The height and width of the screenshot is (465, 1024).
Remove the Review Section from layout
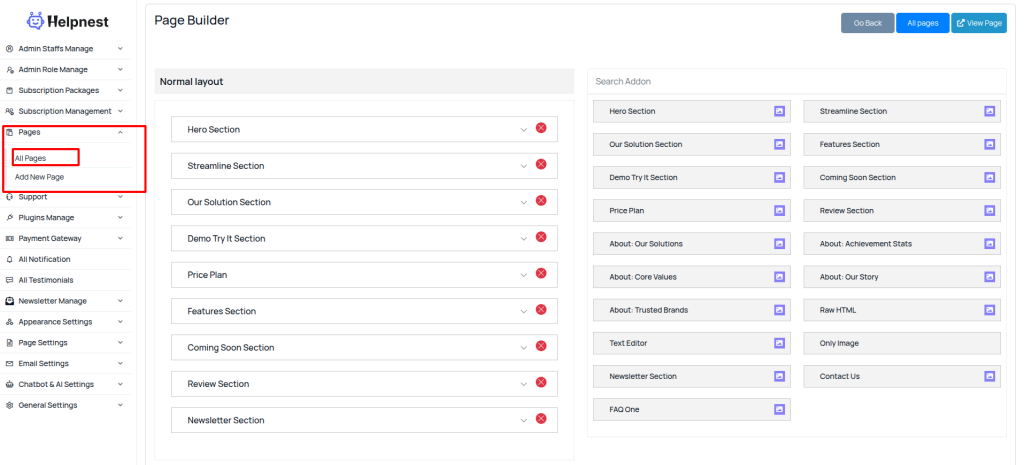pyautogui.click(x=541, y=382)
